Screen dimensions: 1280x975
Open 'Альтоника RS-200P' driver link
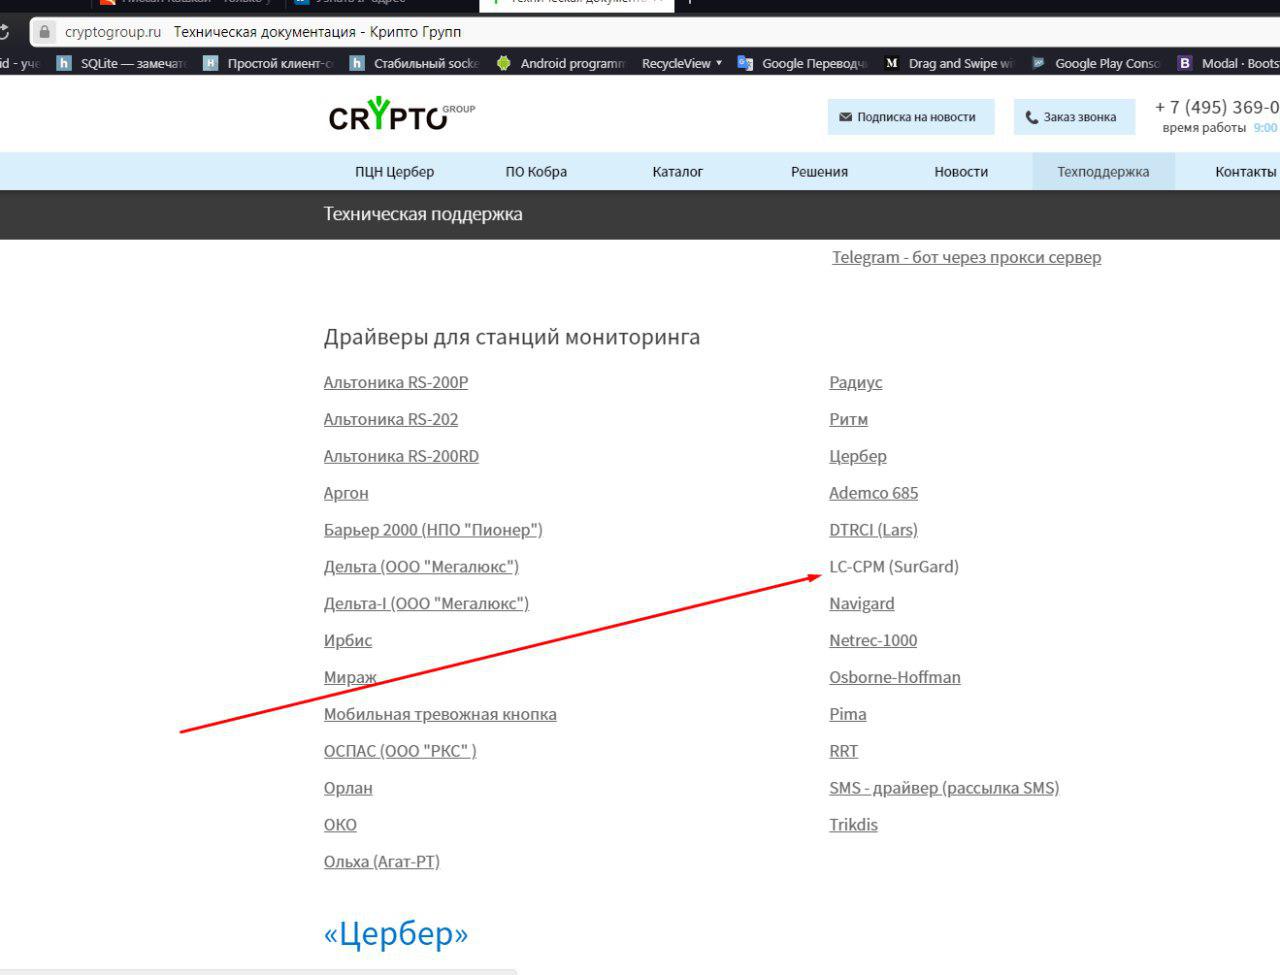[x=396, y=382]
